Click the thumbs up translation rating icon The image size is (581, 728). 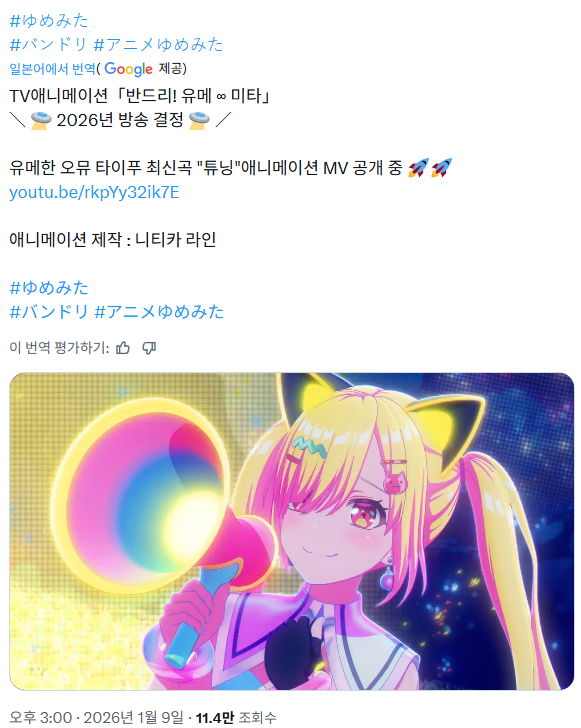click(x=123, y=348)
